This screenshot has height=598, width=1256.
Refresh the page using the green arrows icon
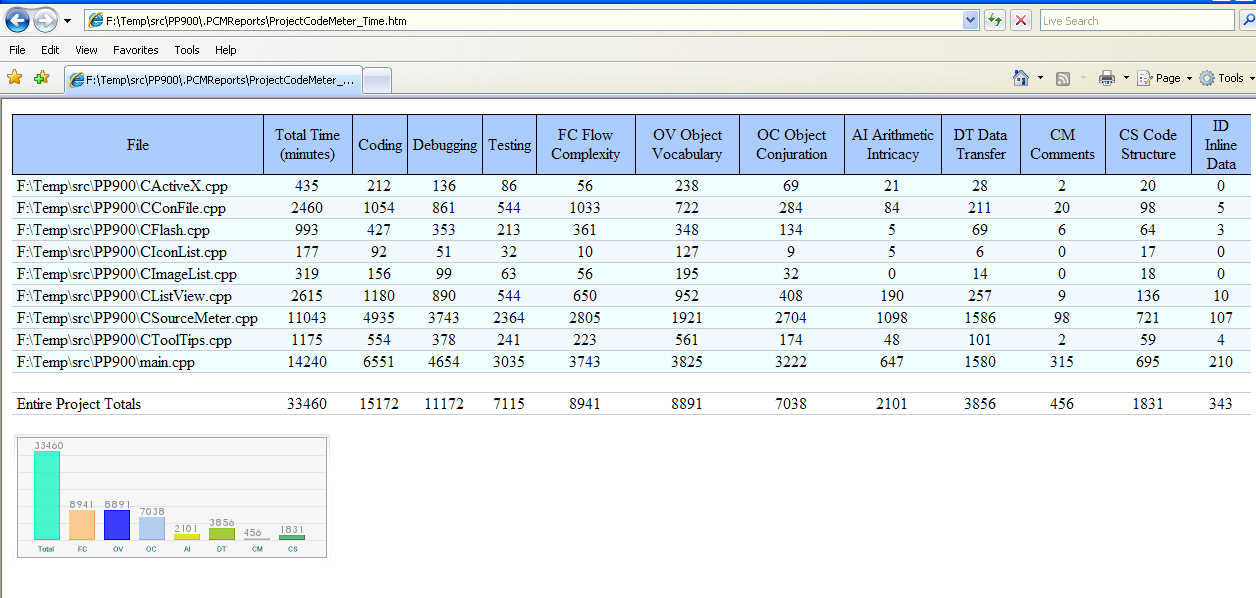click(995, 20)
